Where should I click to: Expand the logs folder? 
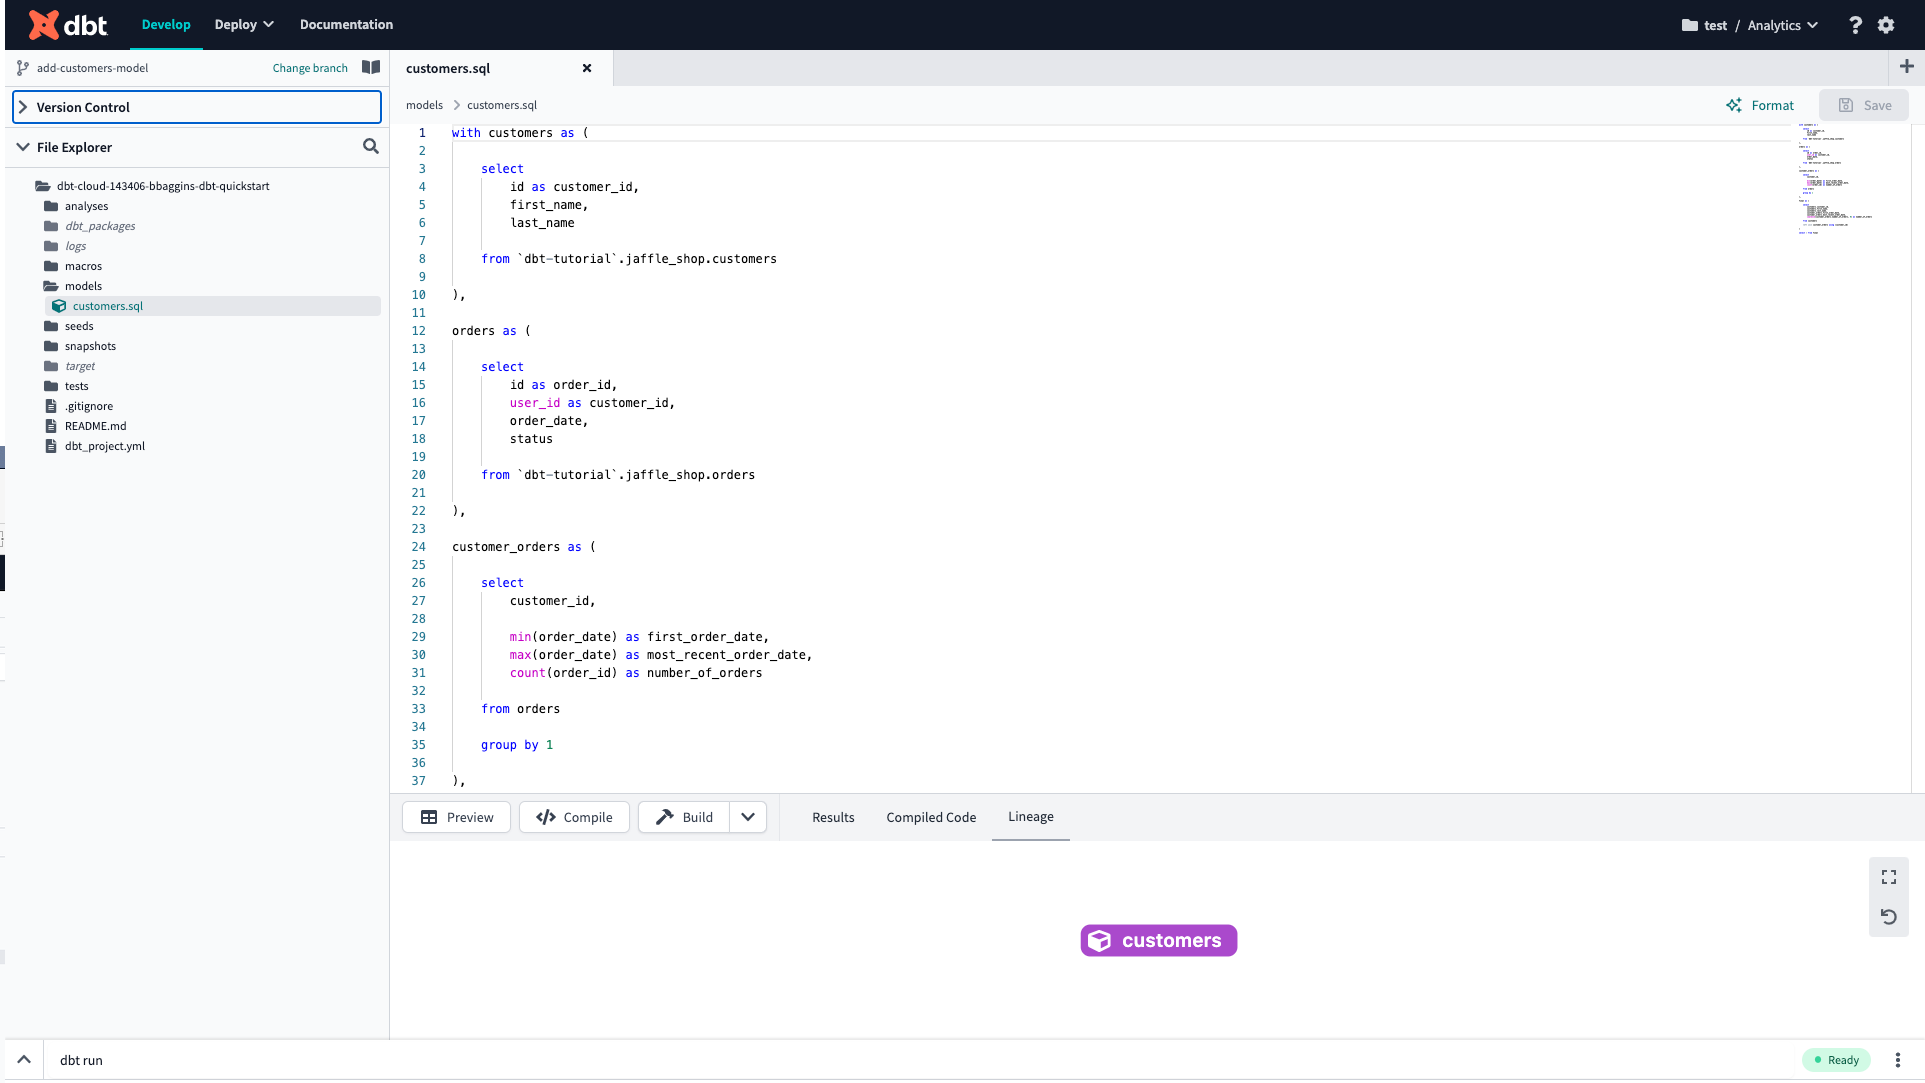66,246
